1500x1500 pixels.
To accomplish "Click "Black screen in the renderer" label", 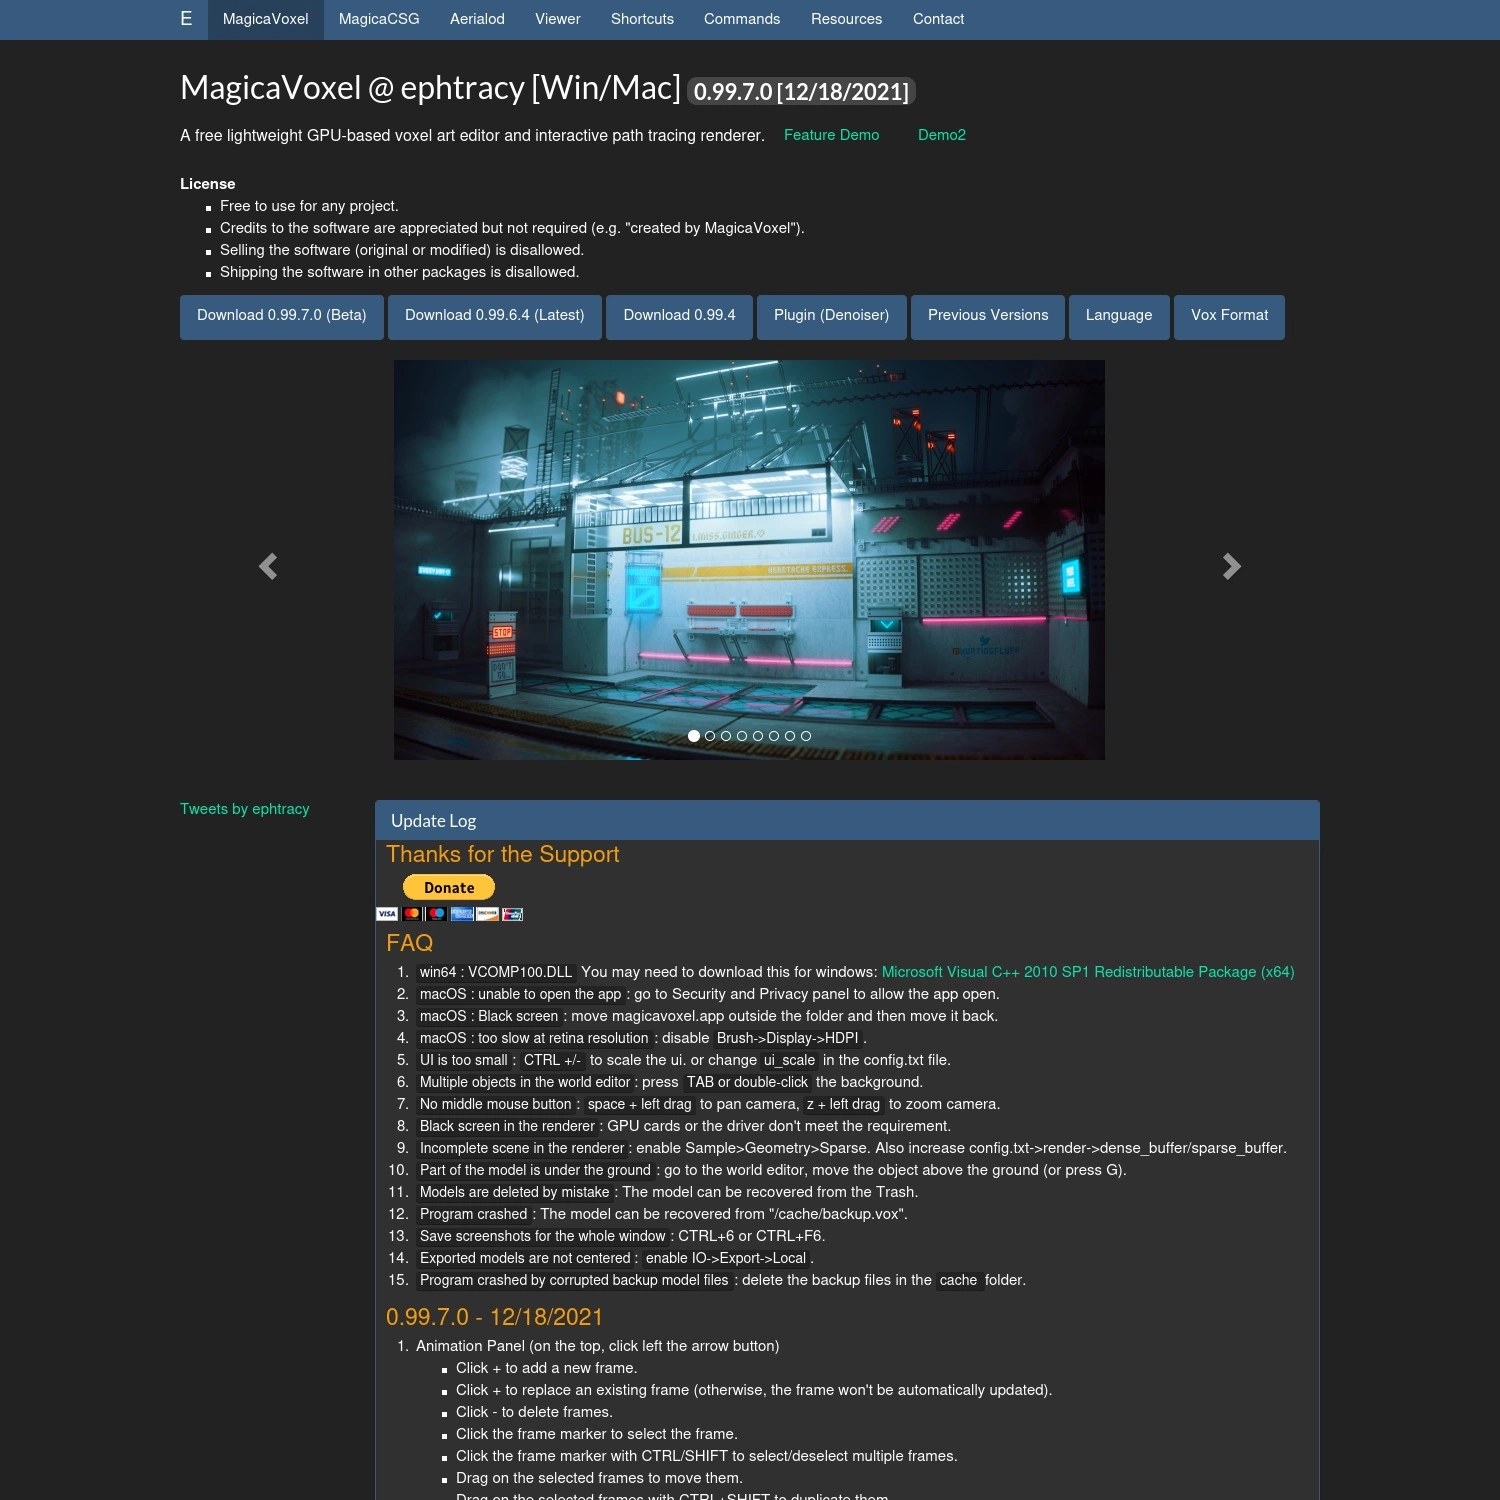I will click(x=507, y=1126).
